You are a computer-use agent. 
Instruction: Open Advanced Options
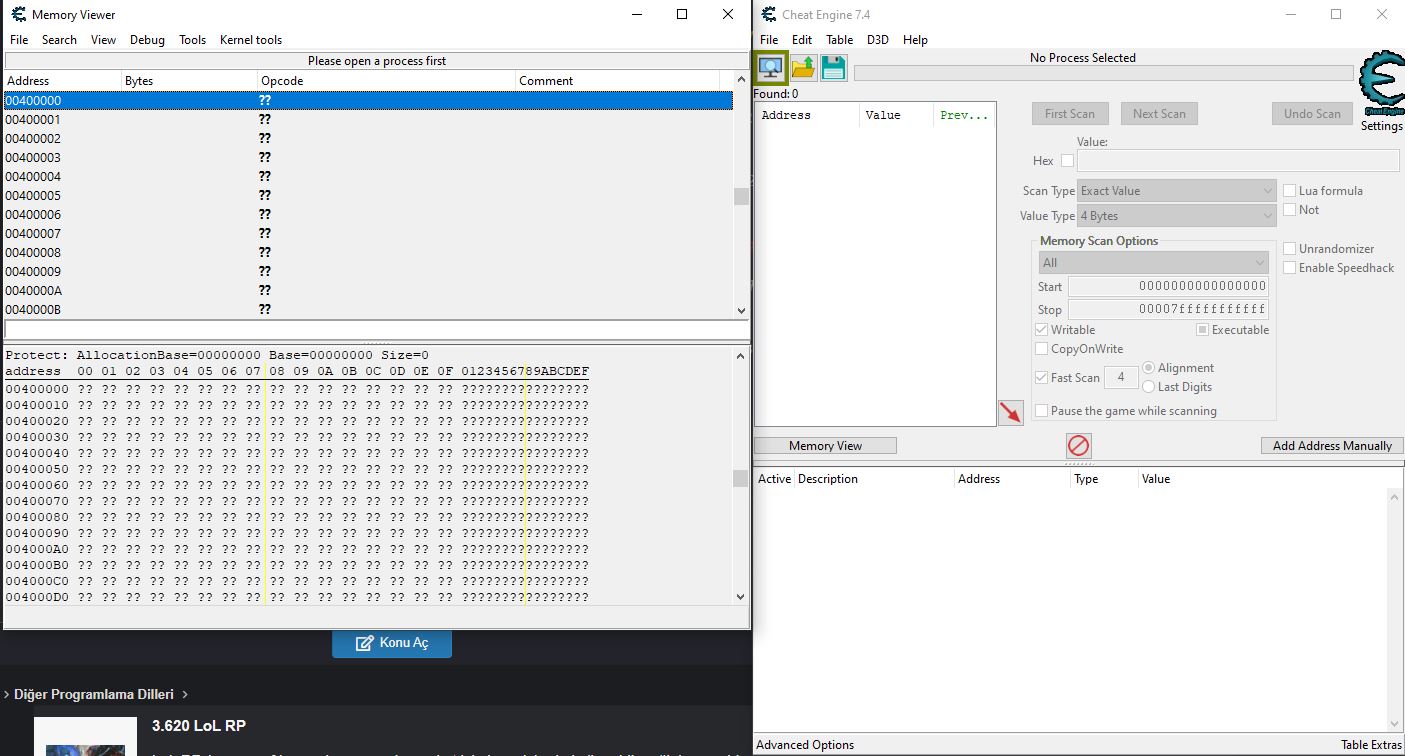click(805, 745)
